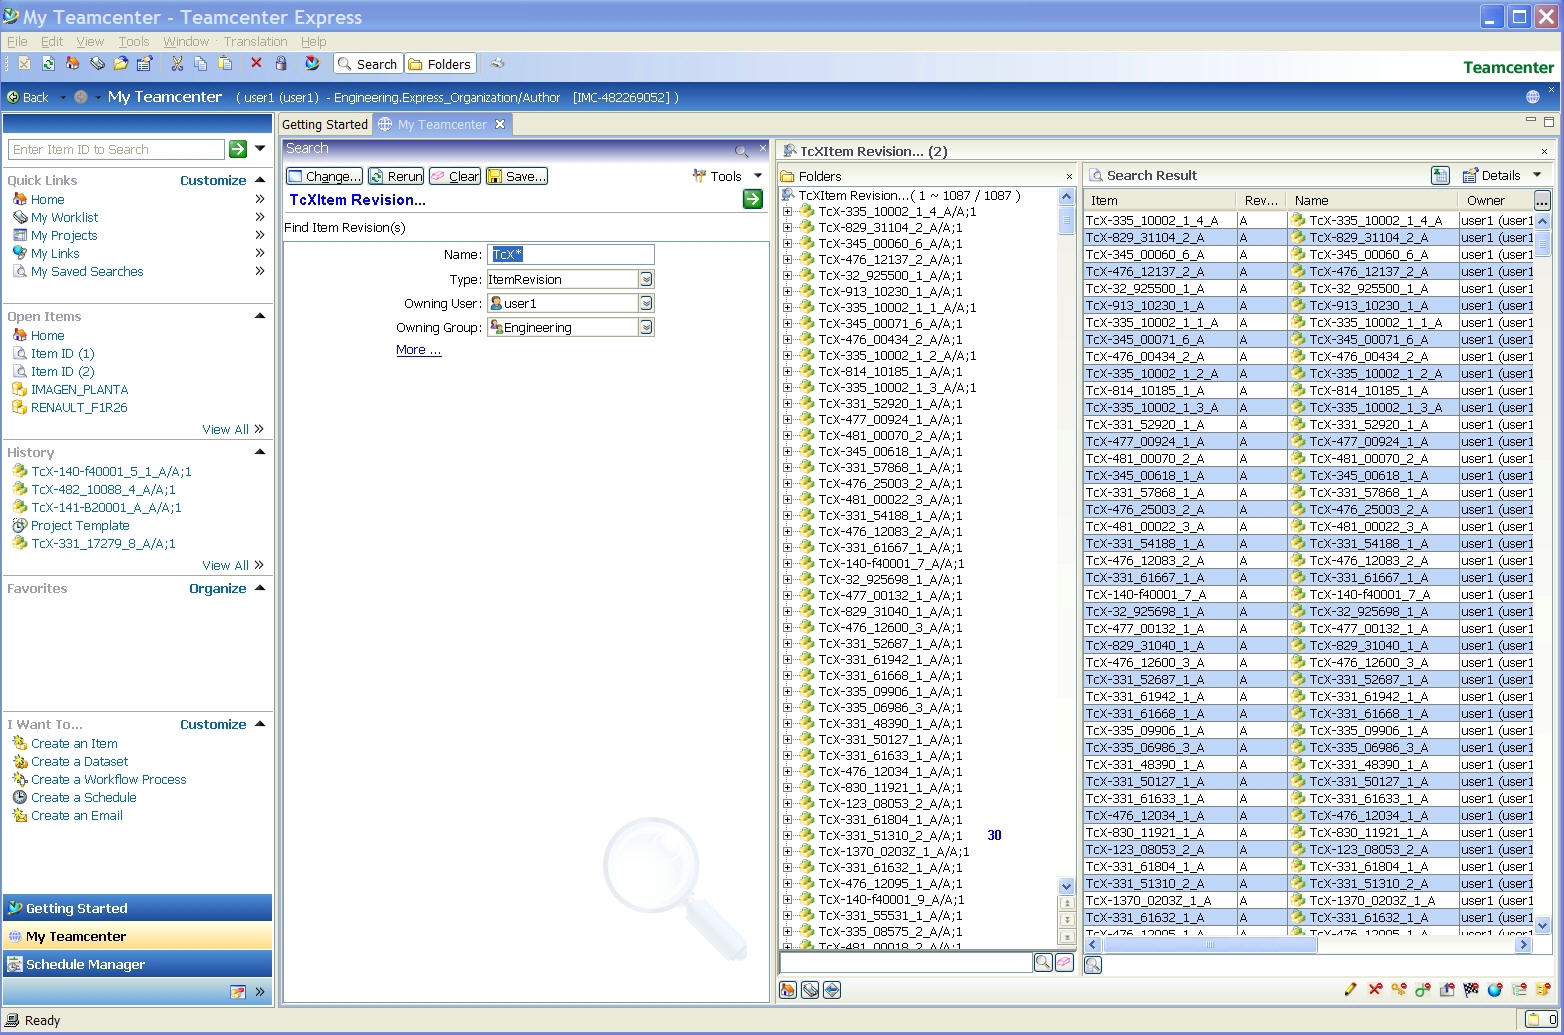Click the More link under Owning Group
The image size is (1564, 1035).
pyautogui.click(x=417, y=349)
